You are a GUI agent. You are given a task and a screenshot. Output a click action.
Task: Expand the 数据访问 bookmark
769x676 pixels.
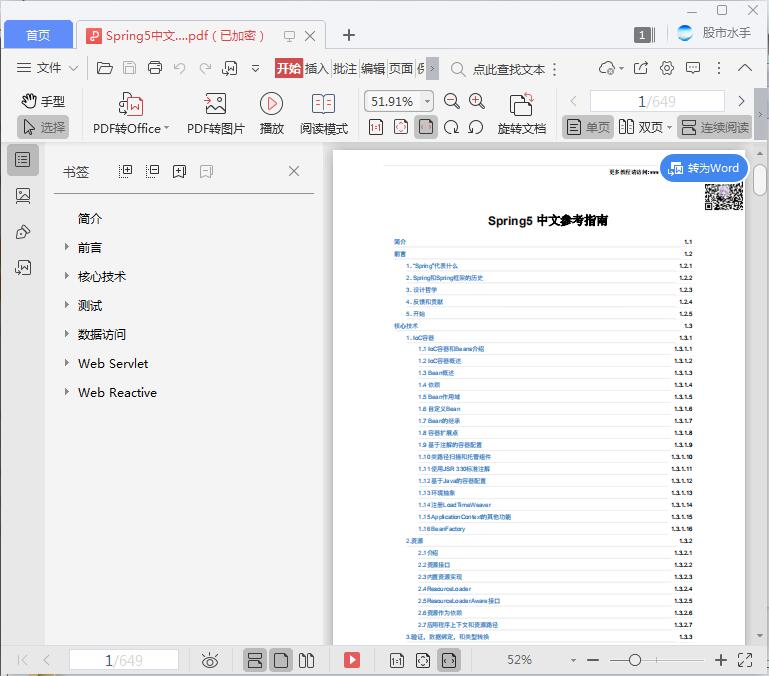(67, 334)
